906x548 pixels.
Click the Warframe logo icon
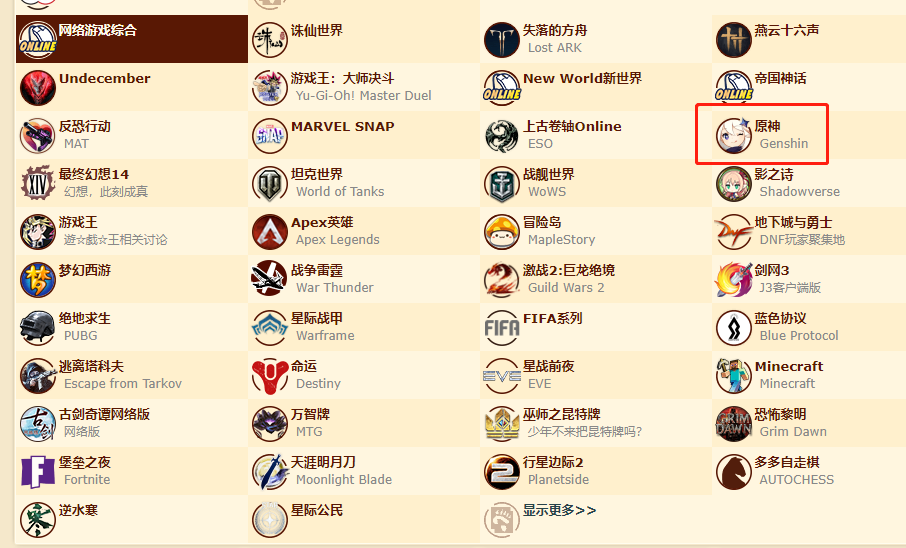(270, 327)
